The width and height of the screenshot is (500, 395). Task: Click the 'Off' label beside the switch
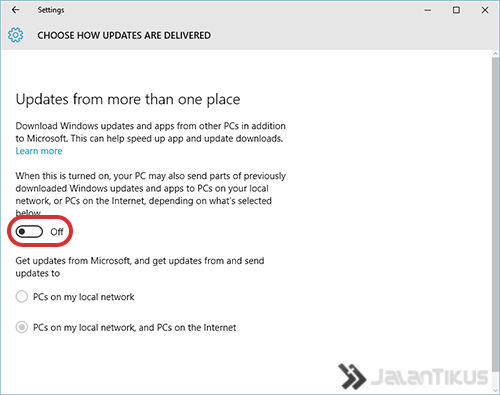pyautogui.click(x=57, y=232)
